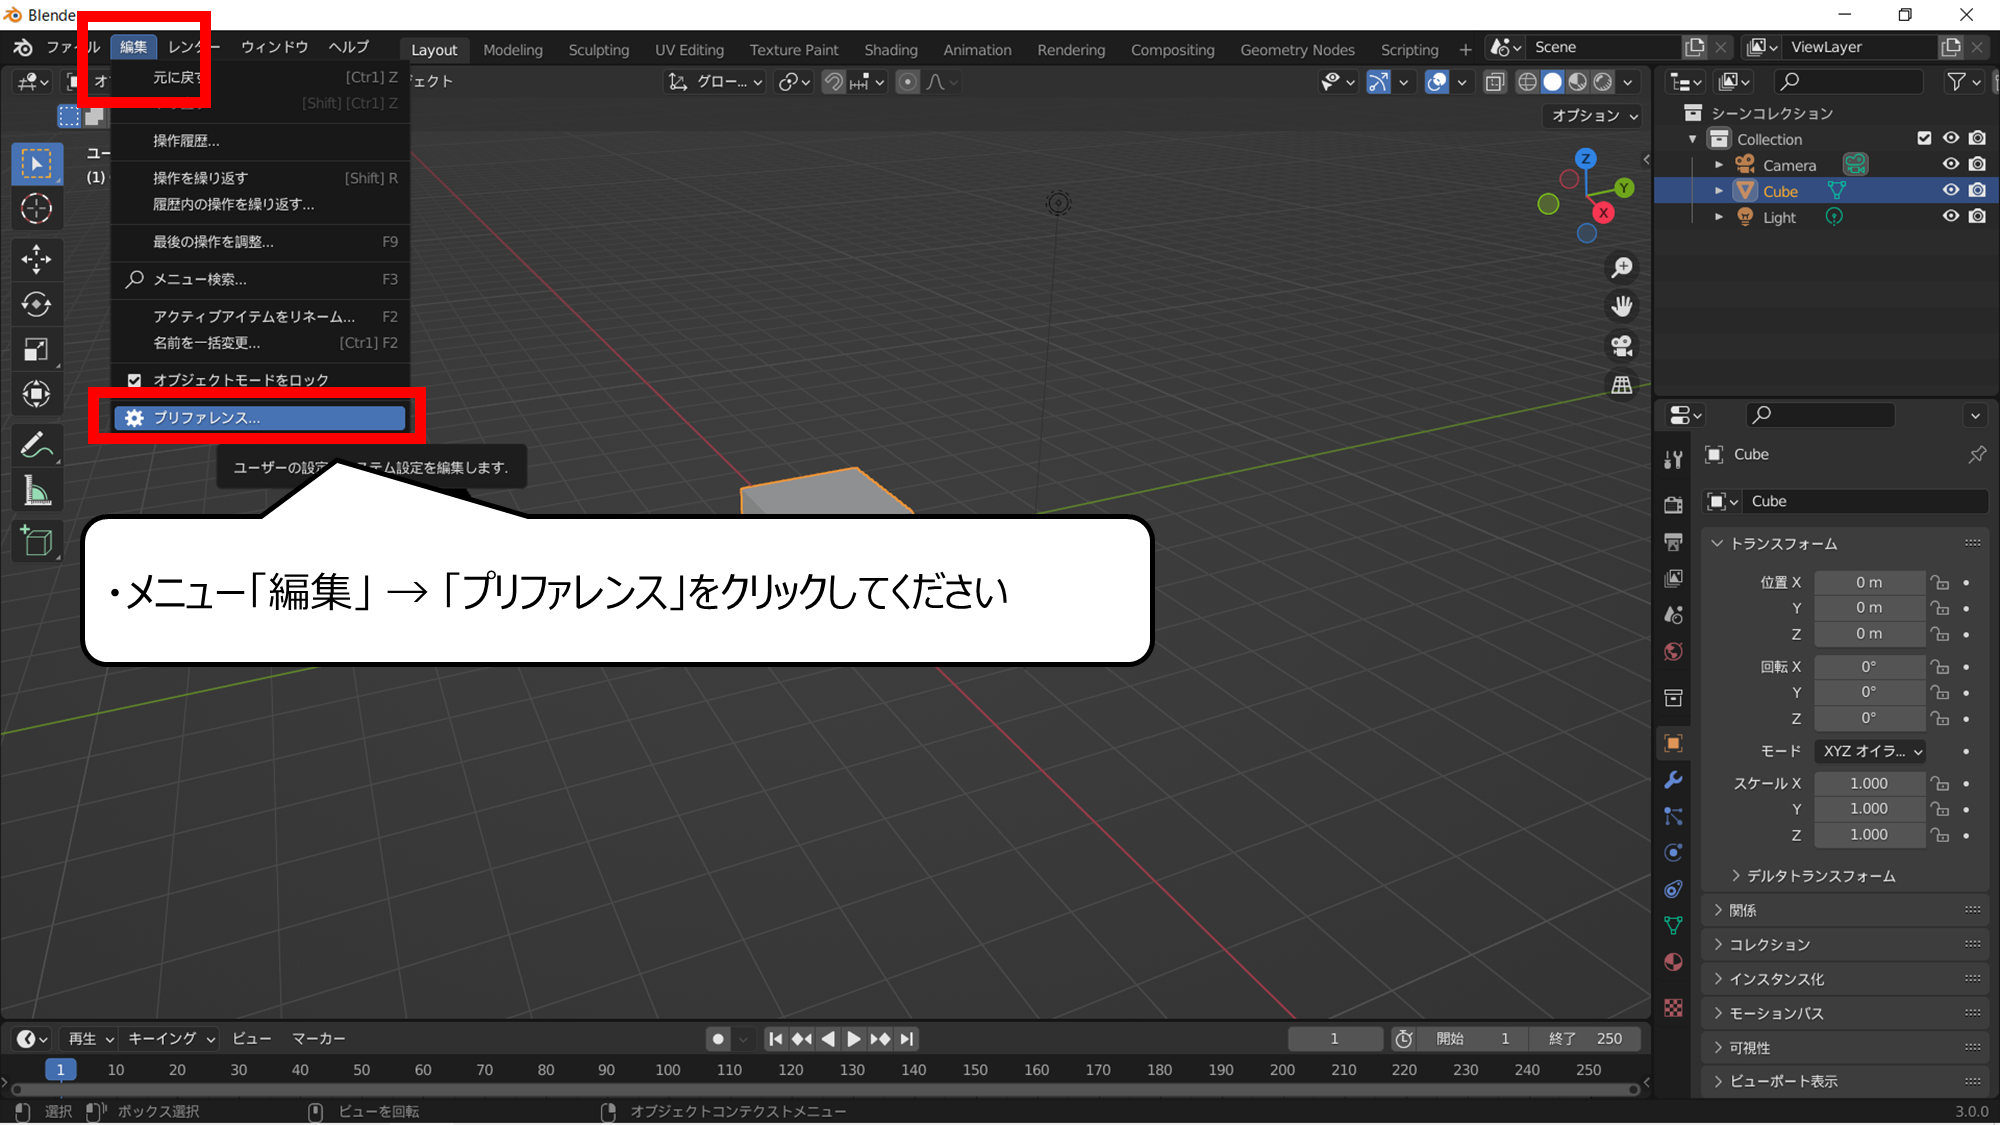
Task: Click the zoom view magnifier icon
Action: [1622, 268]
